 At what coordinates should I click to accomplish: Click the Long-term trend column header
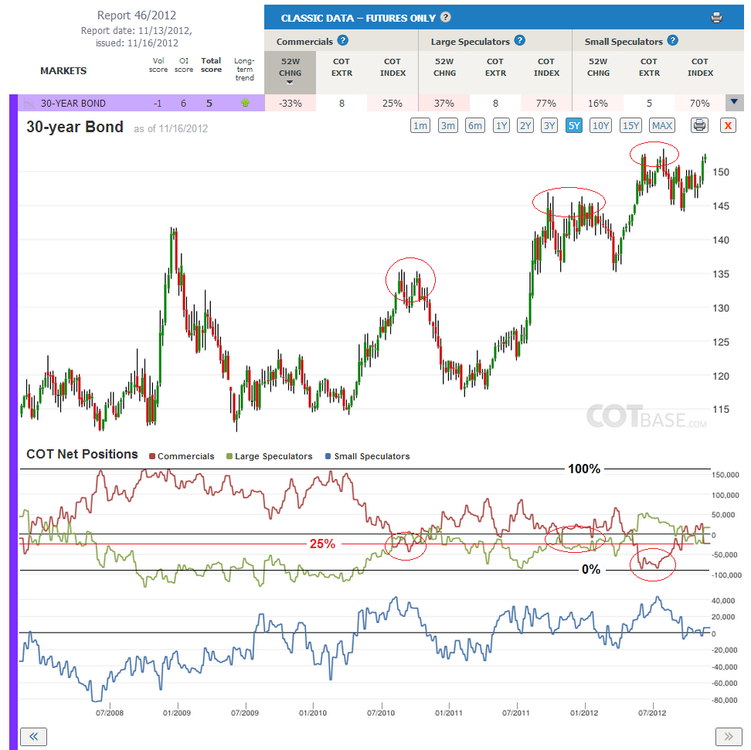pyautogui.click(x=244, y=69)
